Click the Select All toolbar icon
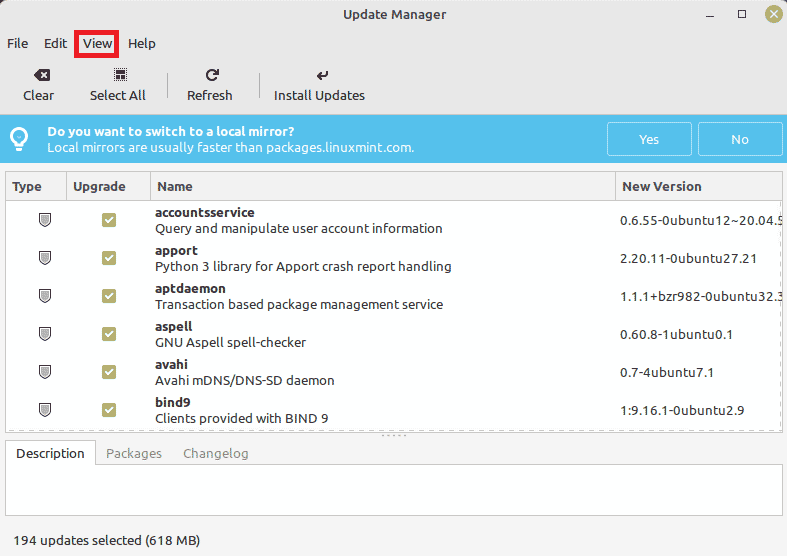Viewport: 787px width, 556px height. click(120, 75)
